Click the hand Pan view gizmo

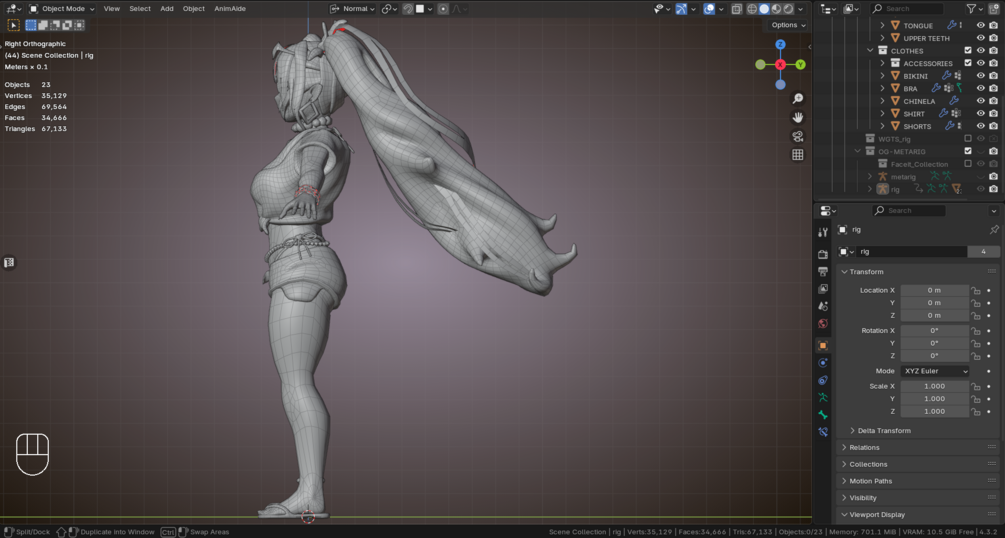[797, 117]
